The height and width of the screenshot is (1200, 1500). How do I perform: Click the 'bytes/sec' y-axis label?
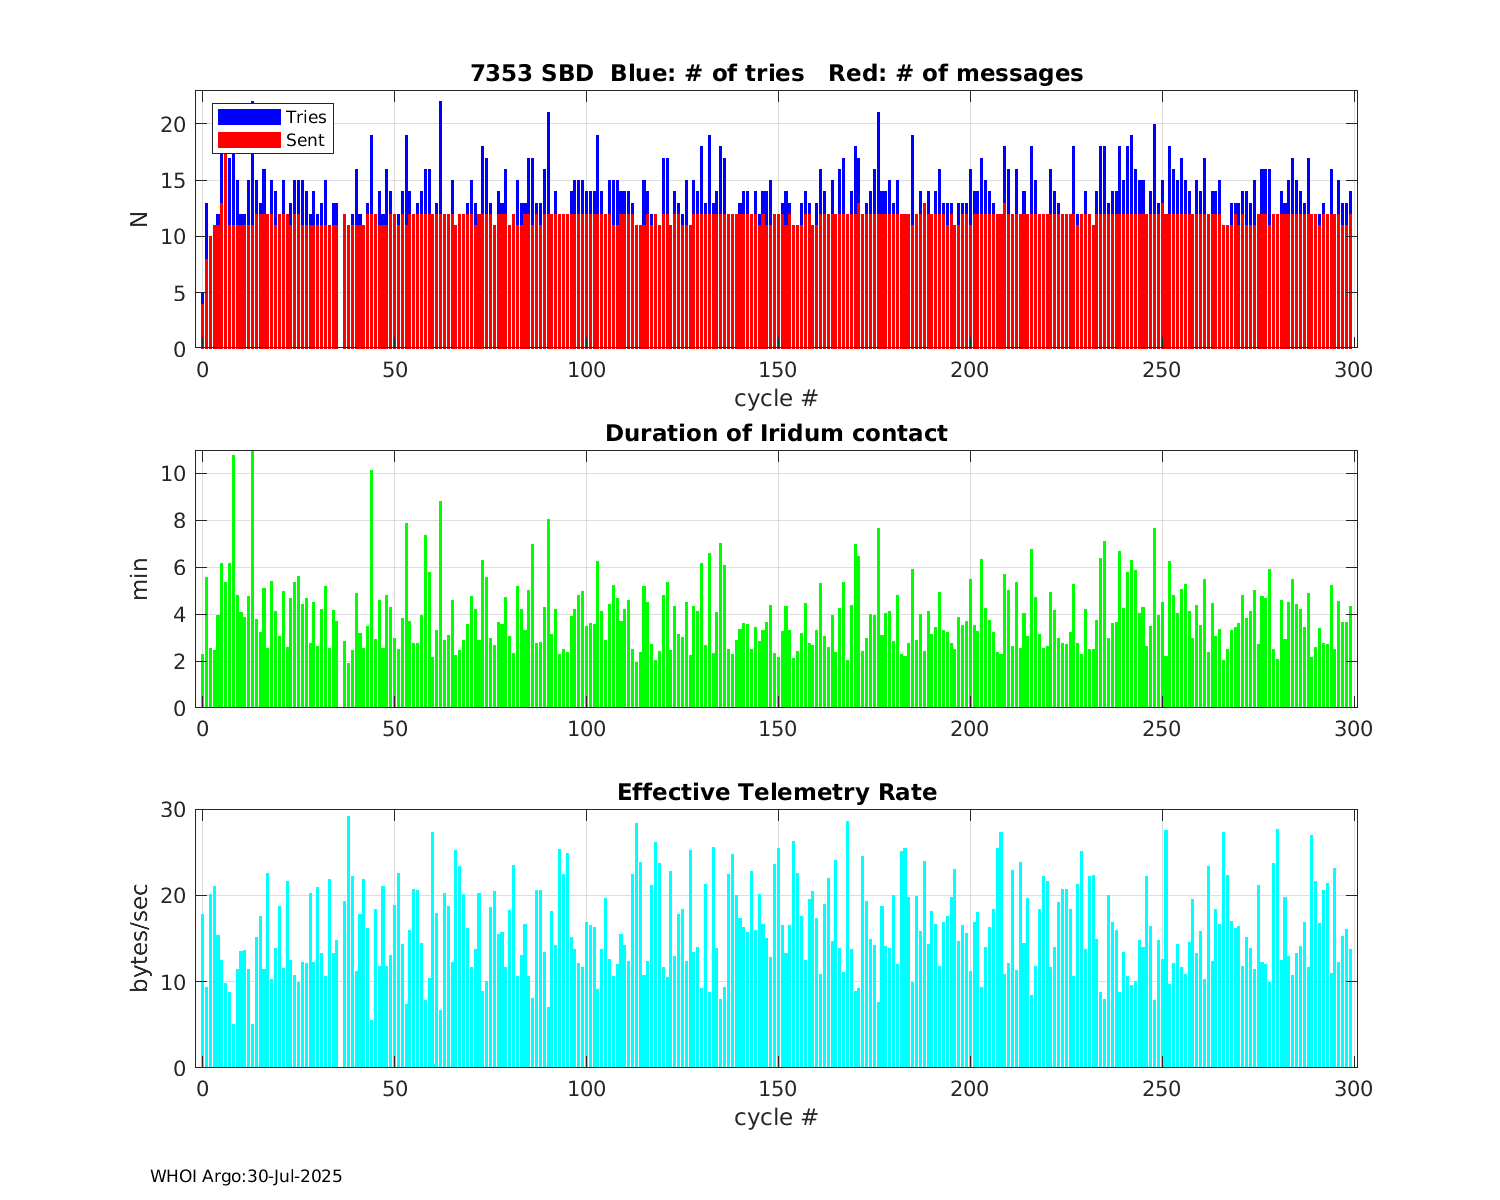[x=139, y=938]
